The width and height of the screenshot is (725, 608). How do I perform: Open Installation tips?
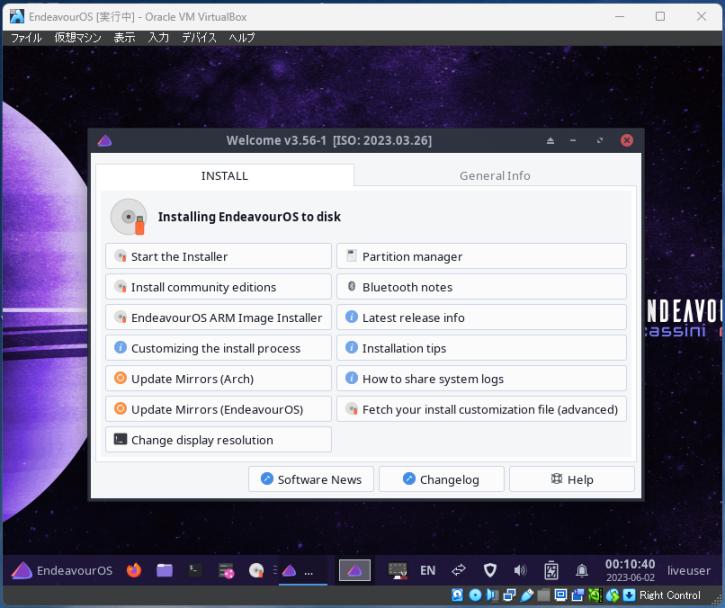click(481, 348)
